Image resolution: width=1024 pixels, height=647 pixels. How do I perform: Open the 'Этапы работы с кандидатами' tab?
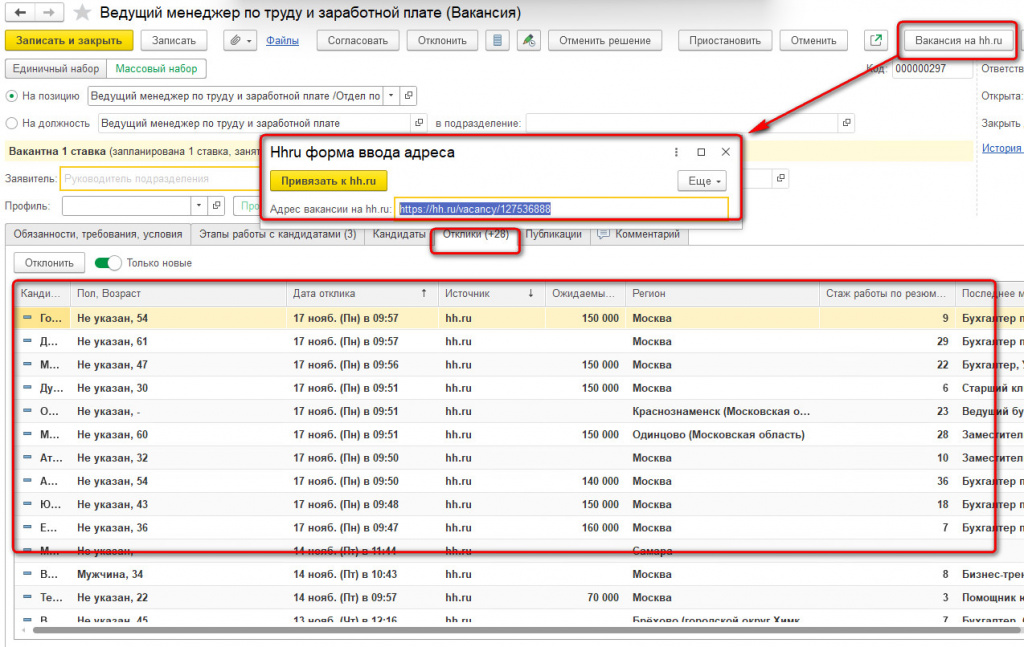[277, 234]
